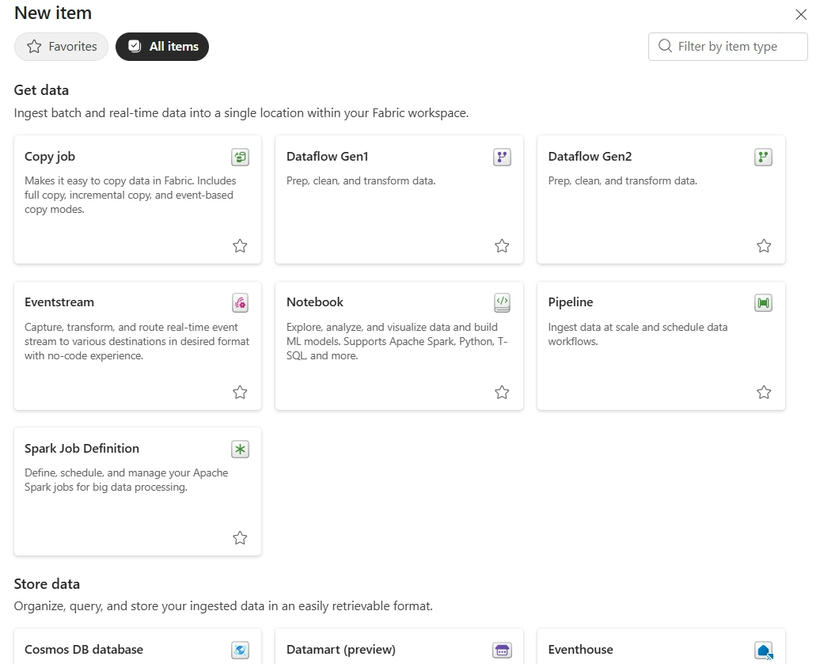Choose the Spark Job Definition title
The width and height of the screenshot is (820, 664).
[x=82, y=449]
